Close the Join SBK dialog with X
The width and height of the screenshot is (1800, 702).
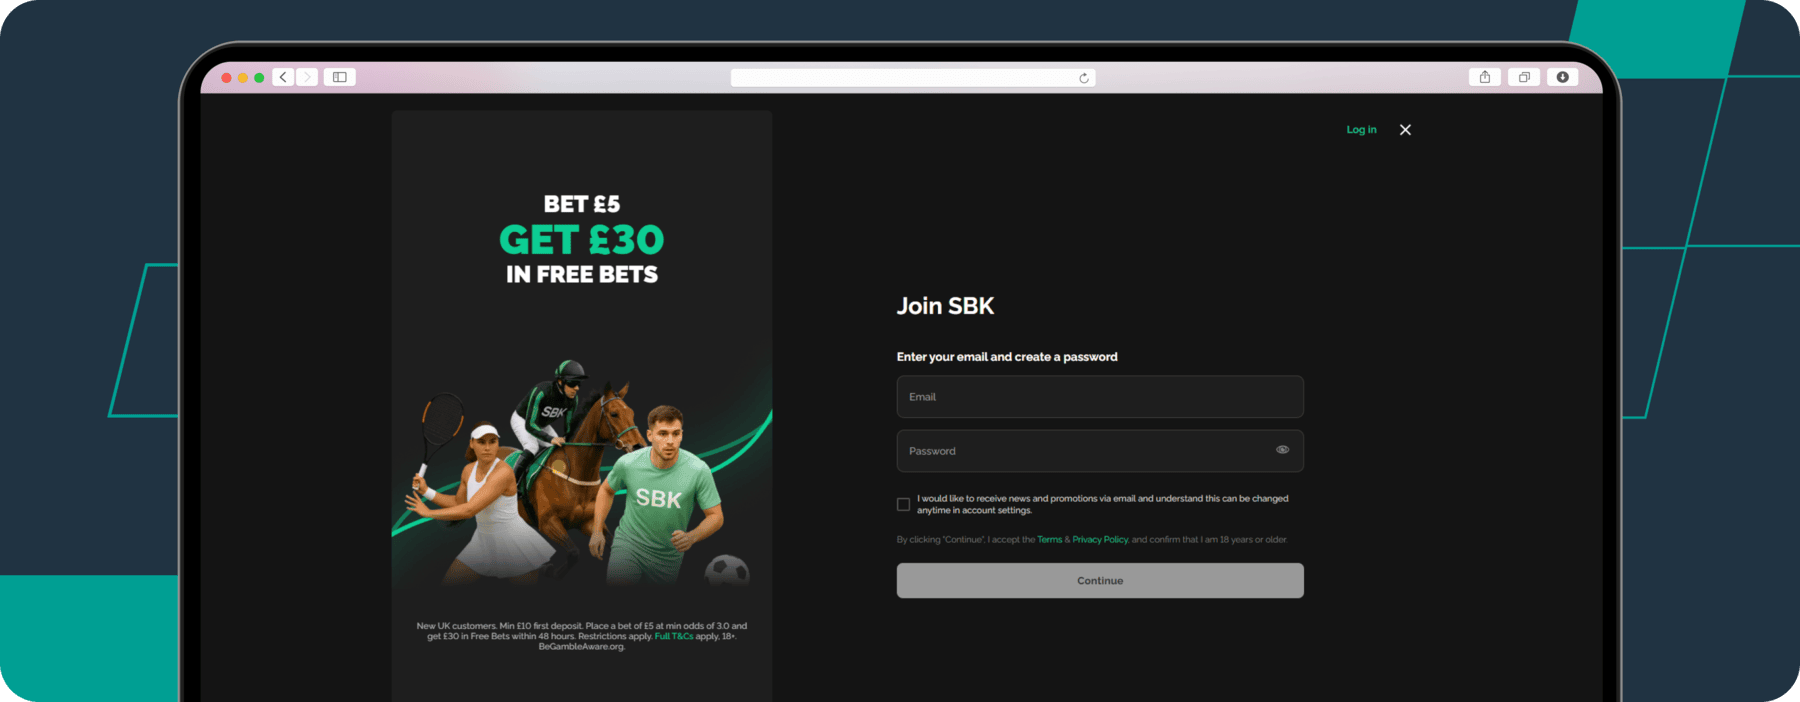(x=1405, y=130)
